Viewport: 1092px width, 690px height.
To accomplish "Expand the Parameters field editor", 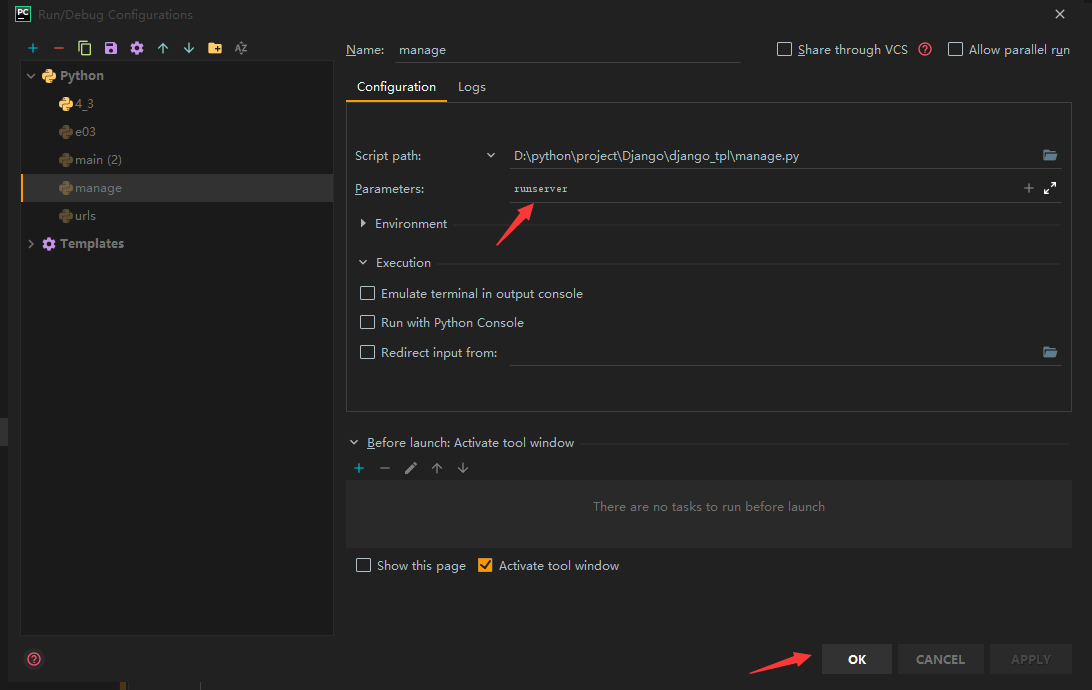I will click(x=1050, y=188).
